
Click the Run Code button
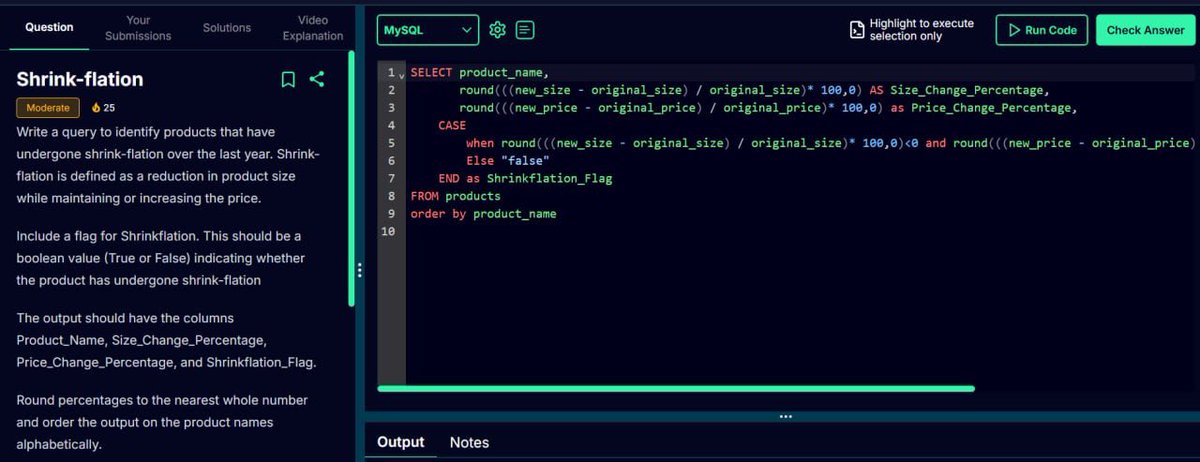click(1041, 30)
